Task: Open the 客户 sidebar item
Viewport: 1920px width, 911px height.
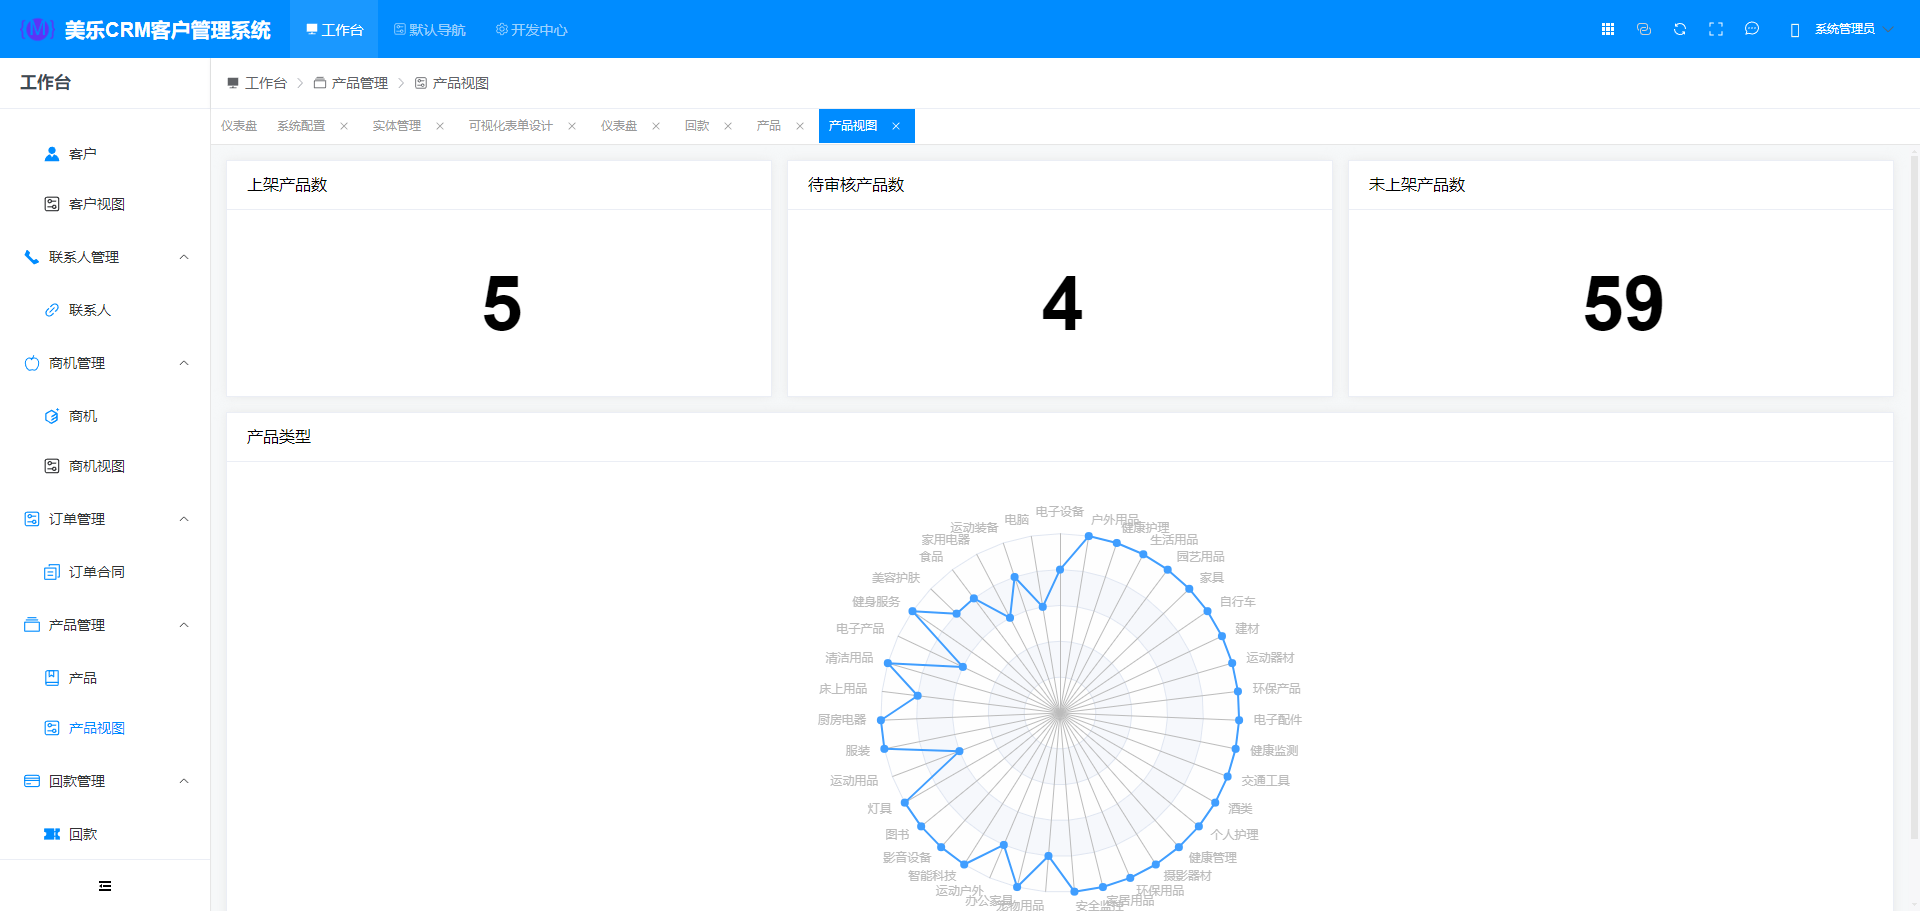Action: 82,154
